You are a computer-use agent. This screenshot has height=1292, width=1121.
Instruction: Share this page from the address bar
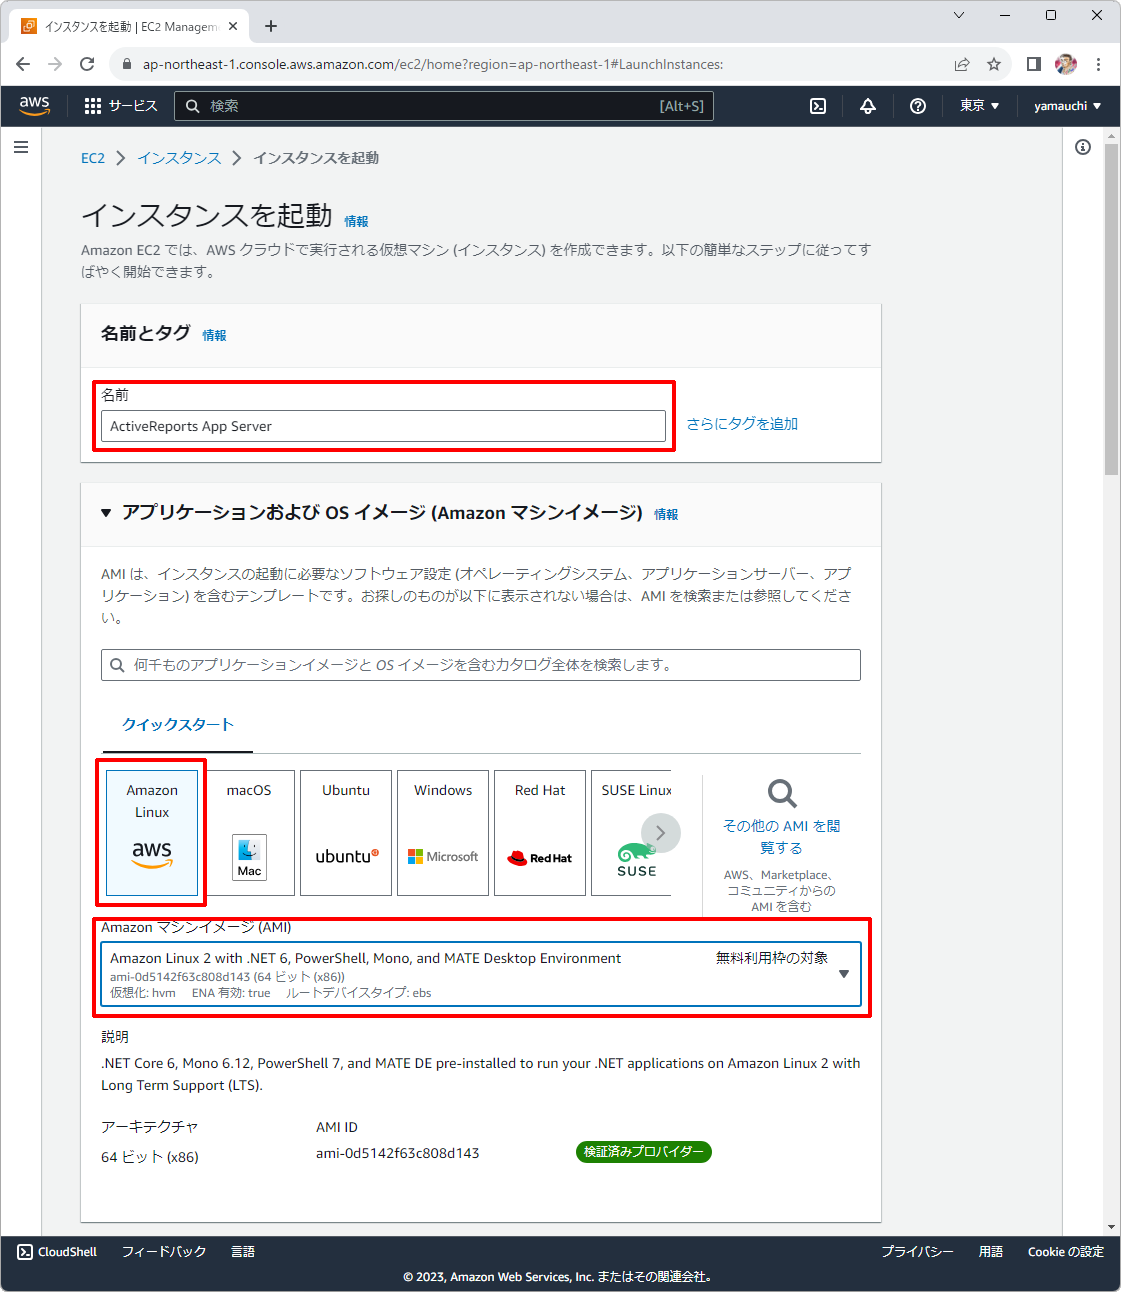point(962,64)
